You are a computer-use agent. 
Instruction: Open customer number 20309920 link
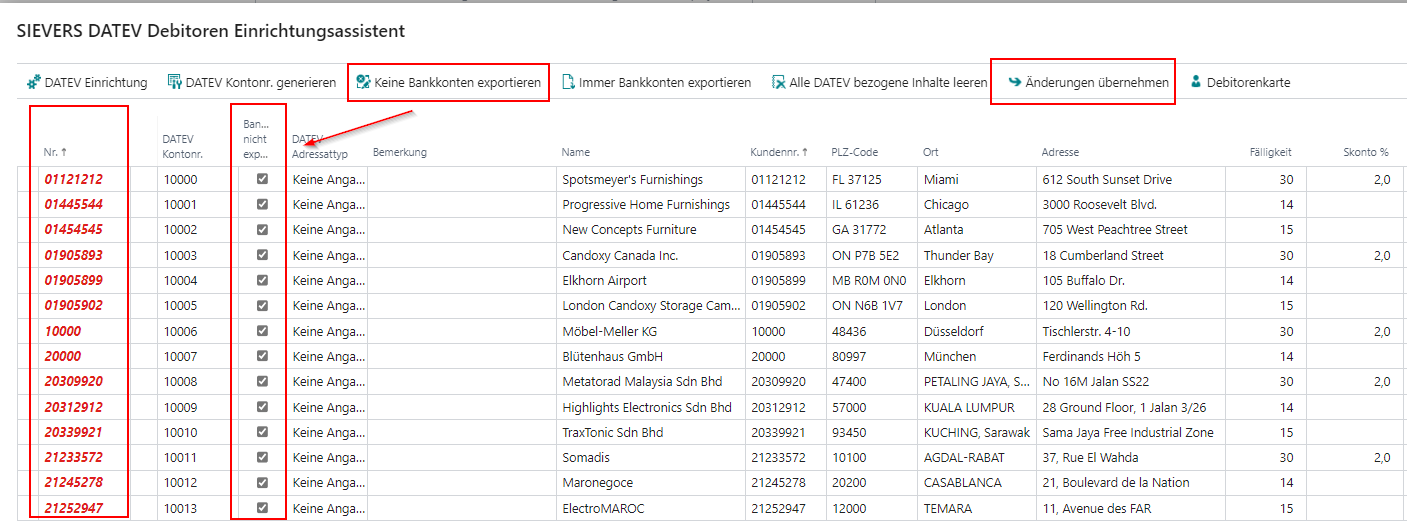pos(73,381)
